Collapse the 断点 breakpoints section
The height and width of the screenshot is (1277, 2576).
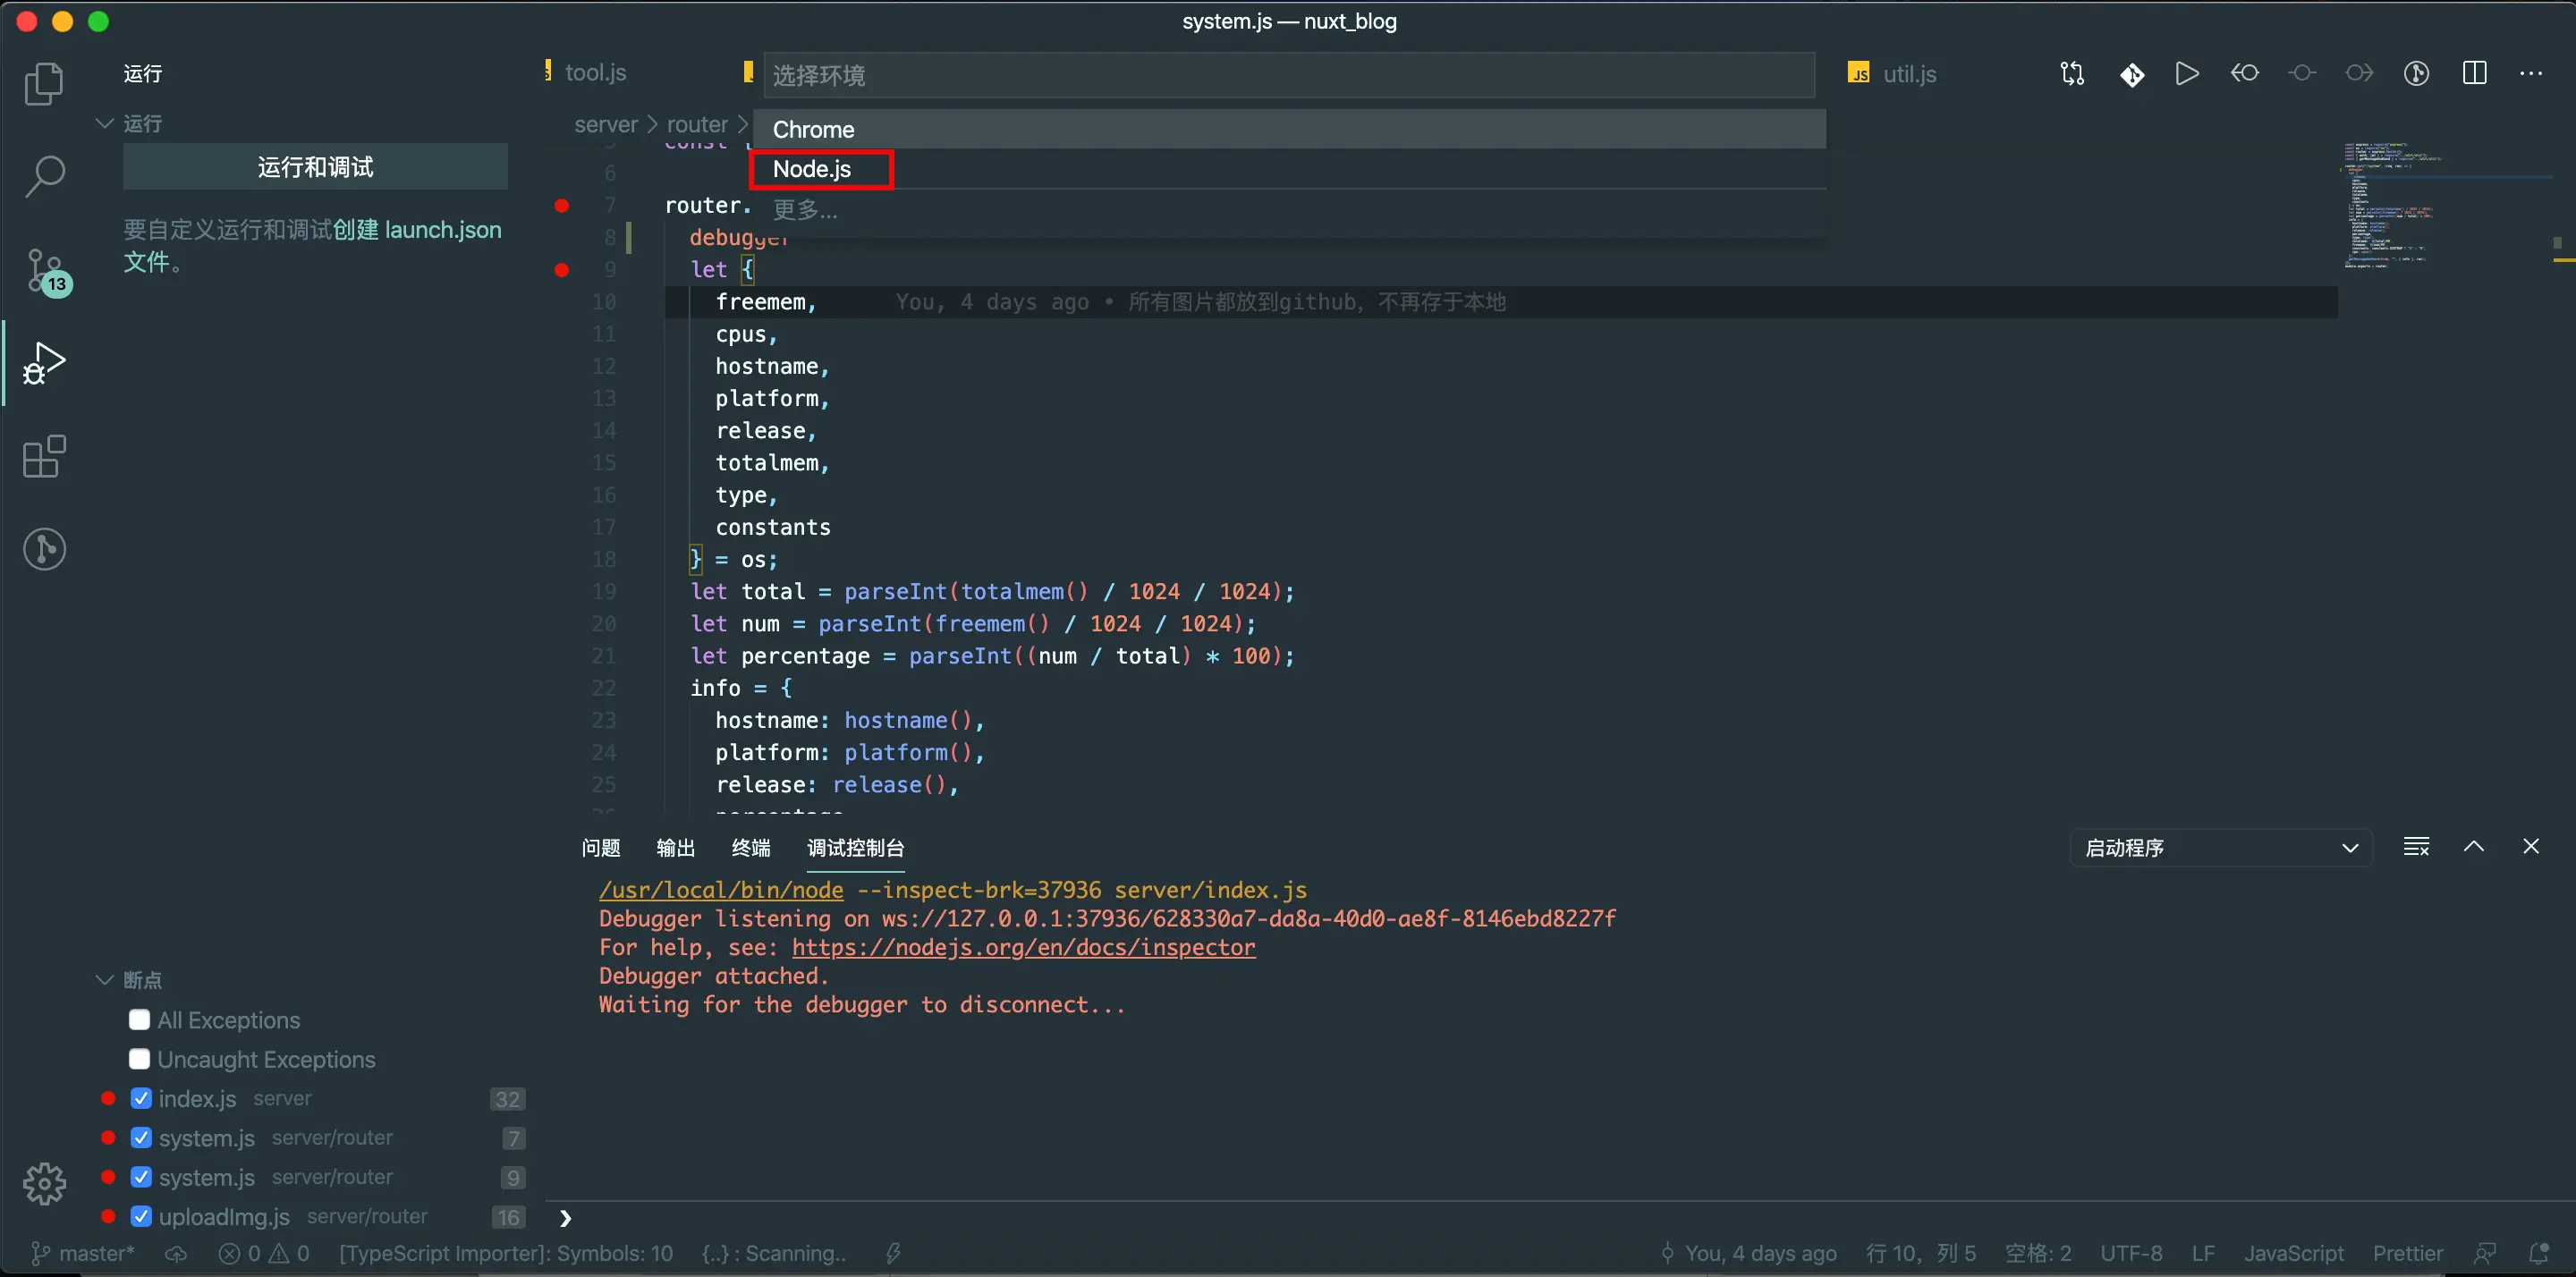[104, 980]
